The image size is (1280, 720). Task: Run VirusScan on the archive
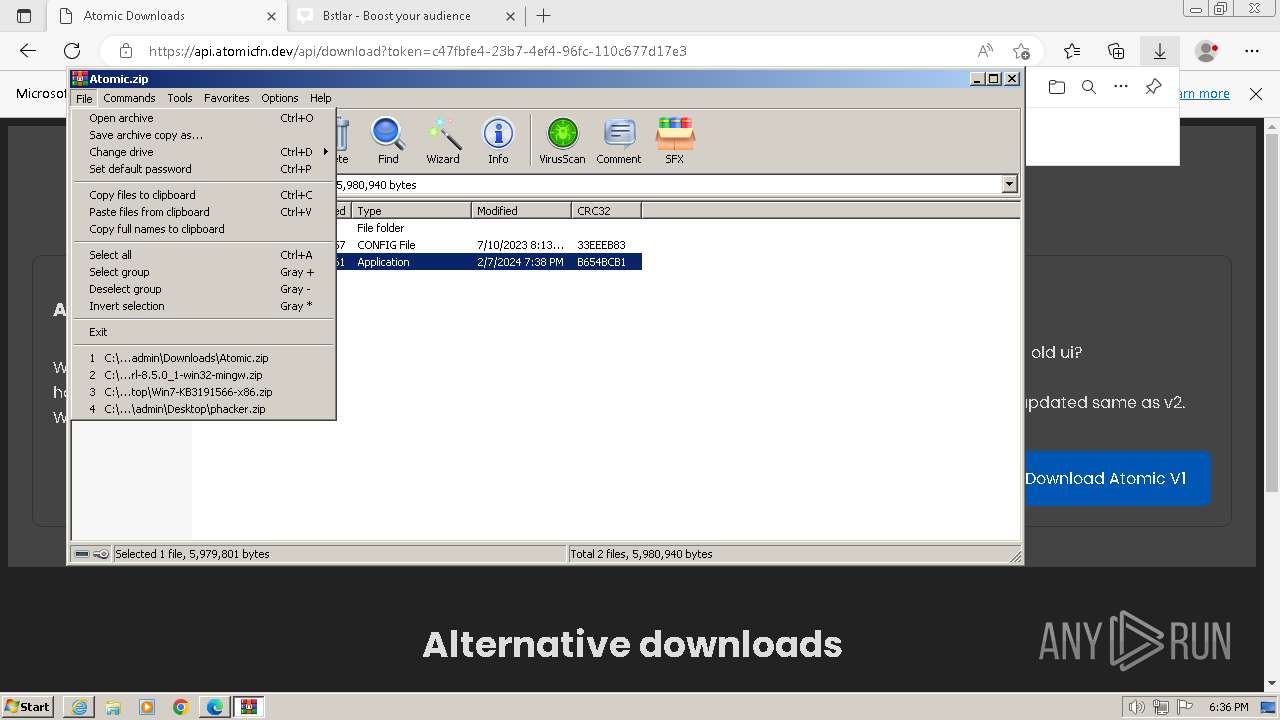pyautogui.click(x=562, y=140)
